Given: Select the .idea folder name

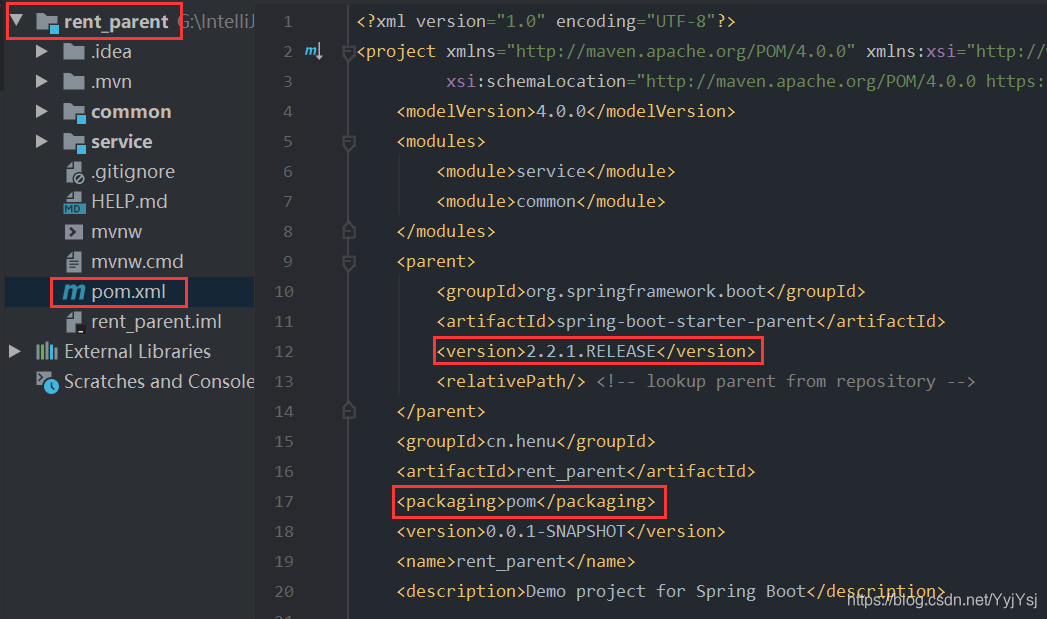Looking at the screenshot, I should click(111, 51).
